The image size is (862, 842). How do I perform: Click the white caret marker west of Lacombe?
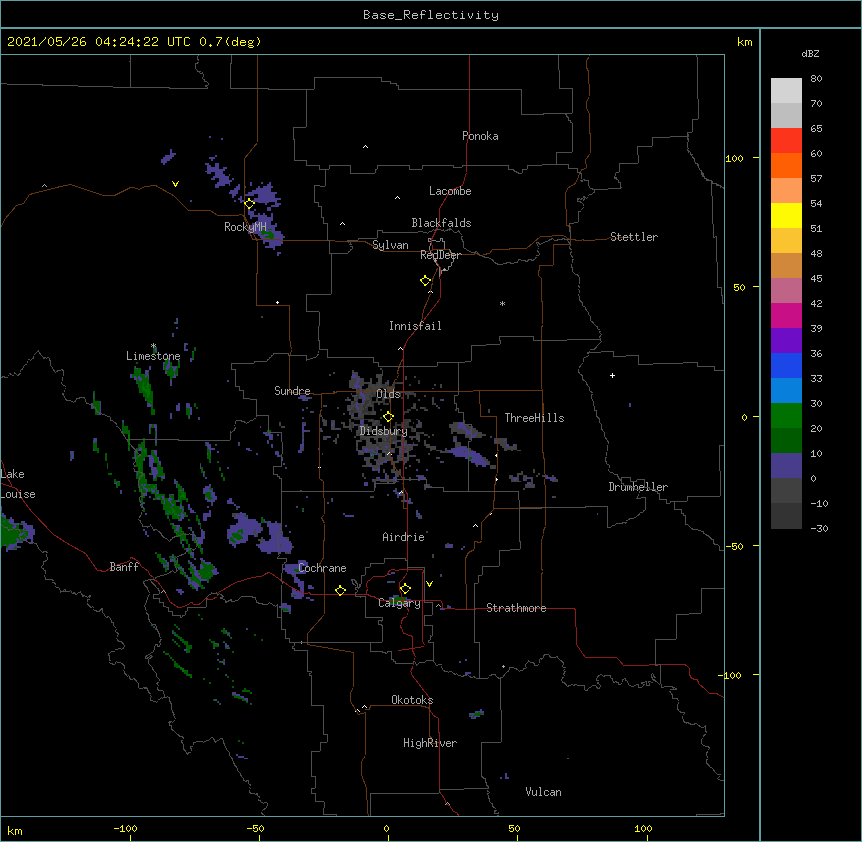397,198
